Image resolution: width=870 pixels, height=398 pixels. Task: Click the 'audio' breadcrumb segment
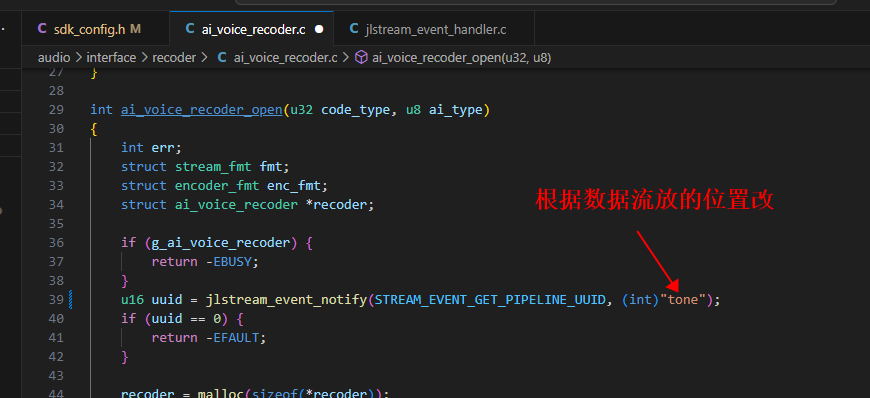coord(54,57)
